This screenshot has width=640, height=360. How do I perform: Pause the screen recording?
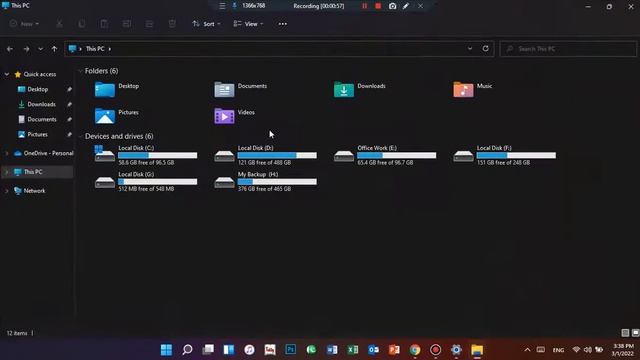tap(364, 6)
